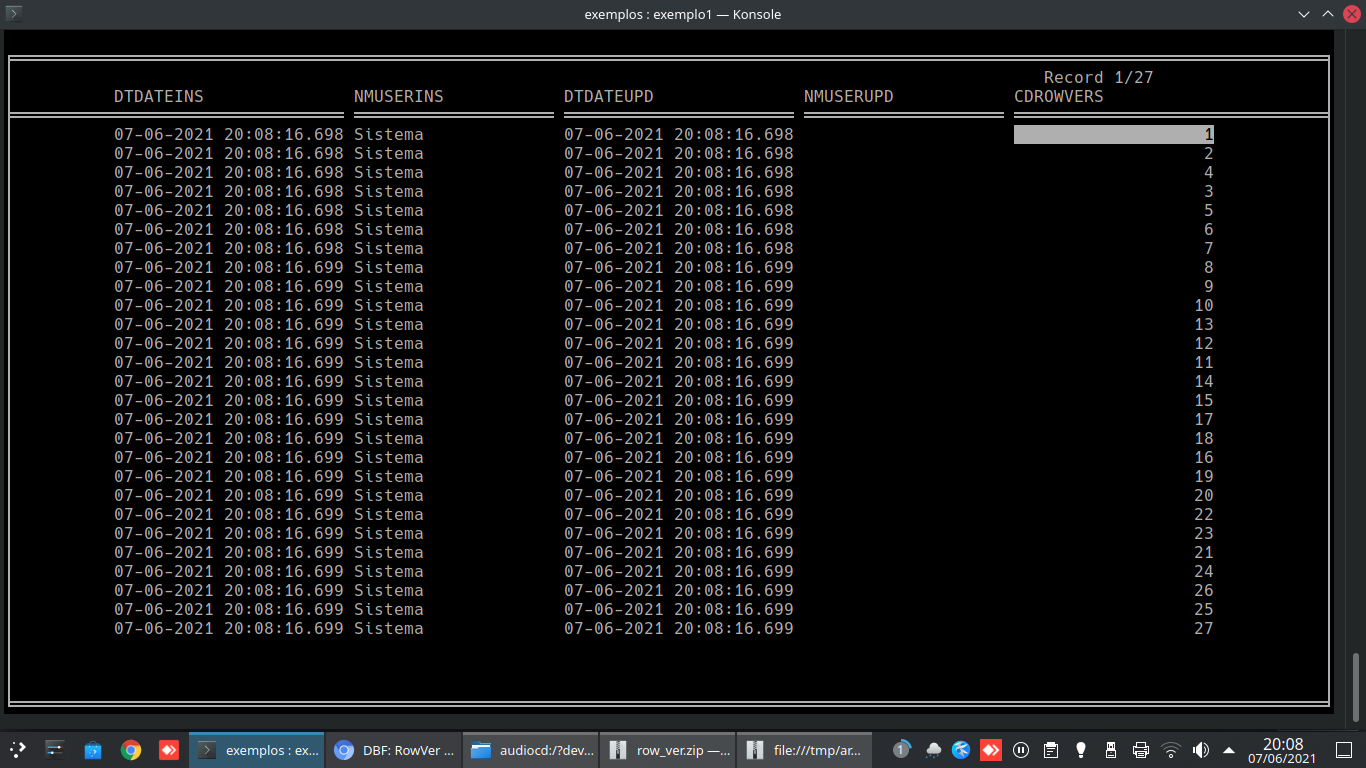Open System Settings from the taskbar

tap(55, 749)
